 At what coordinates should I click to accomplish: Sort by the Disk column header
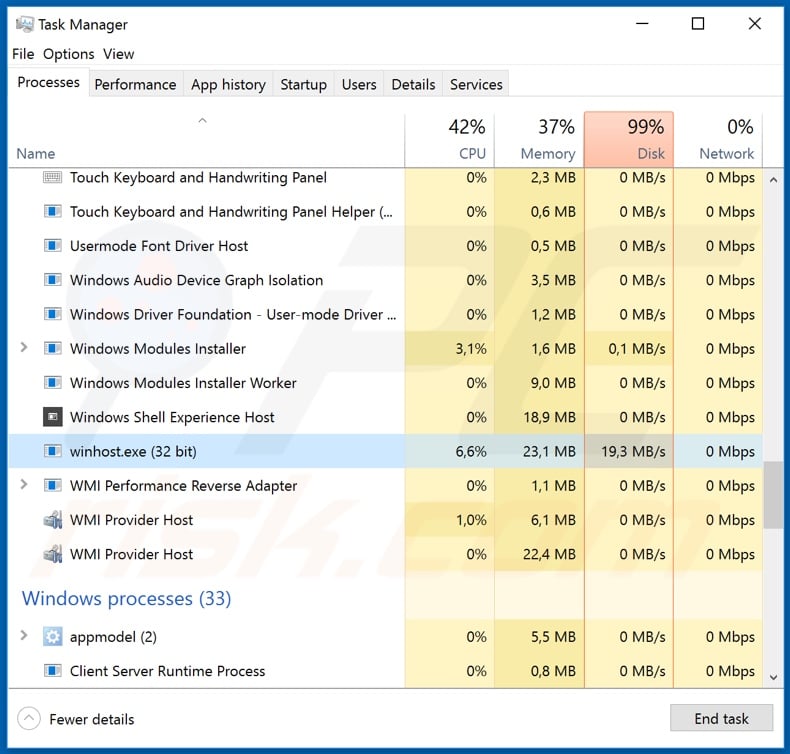click(x=629, y=140)
